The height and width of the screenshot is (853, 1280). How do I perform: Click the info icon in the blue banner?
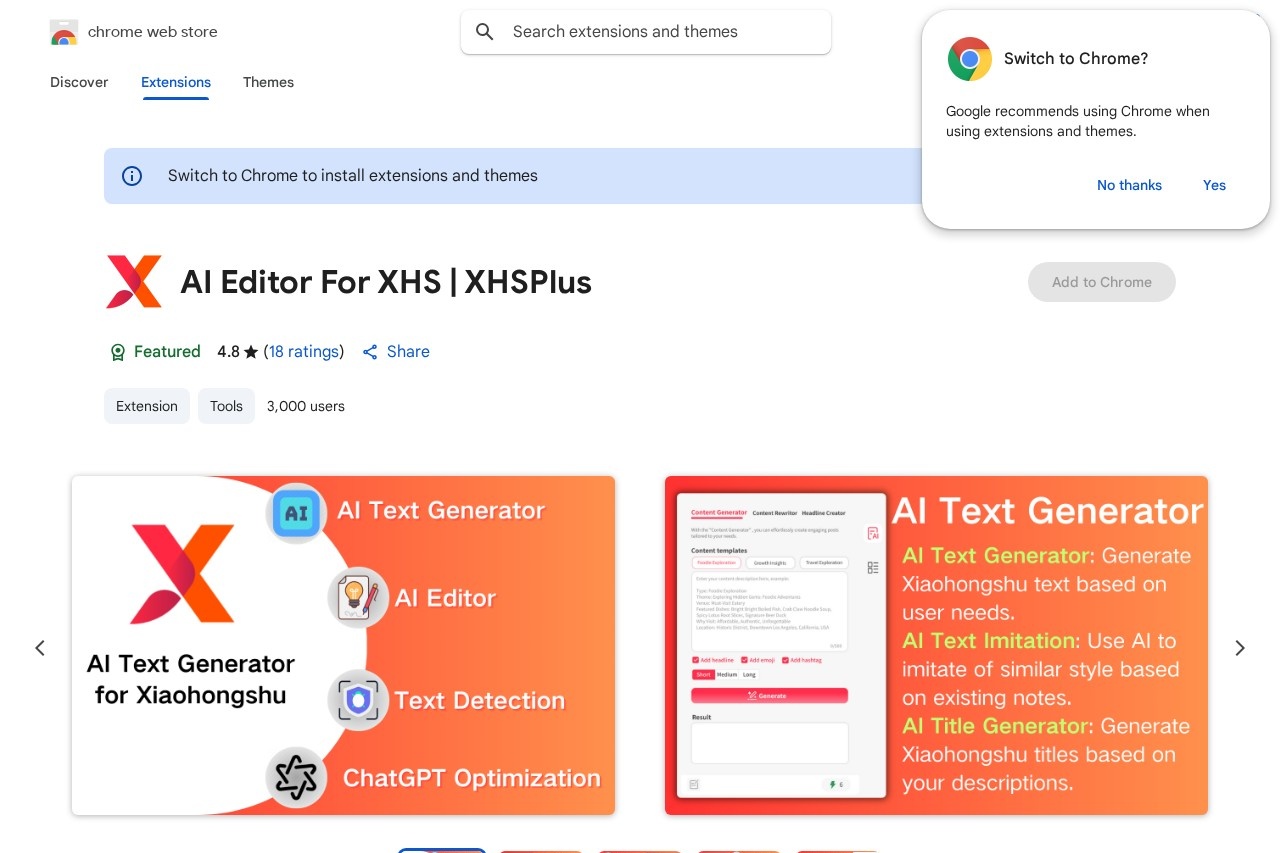point(132,176)
